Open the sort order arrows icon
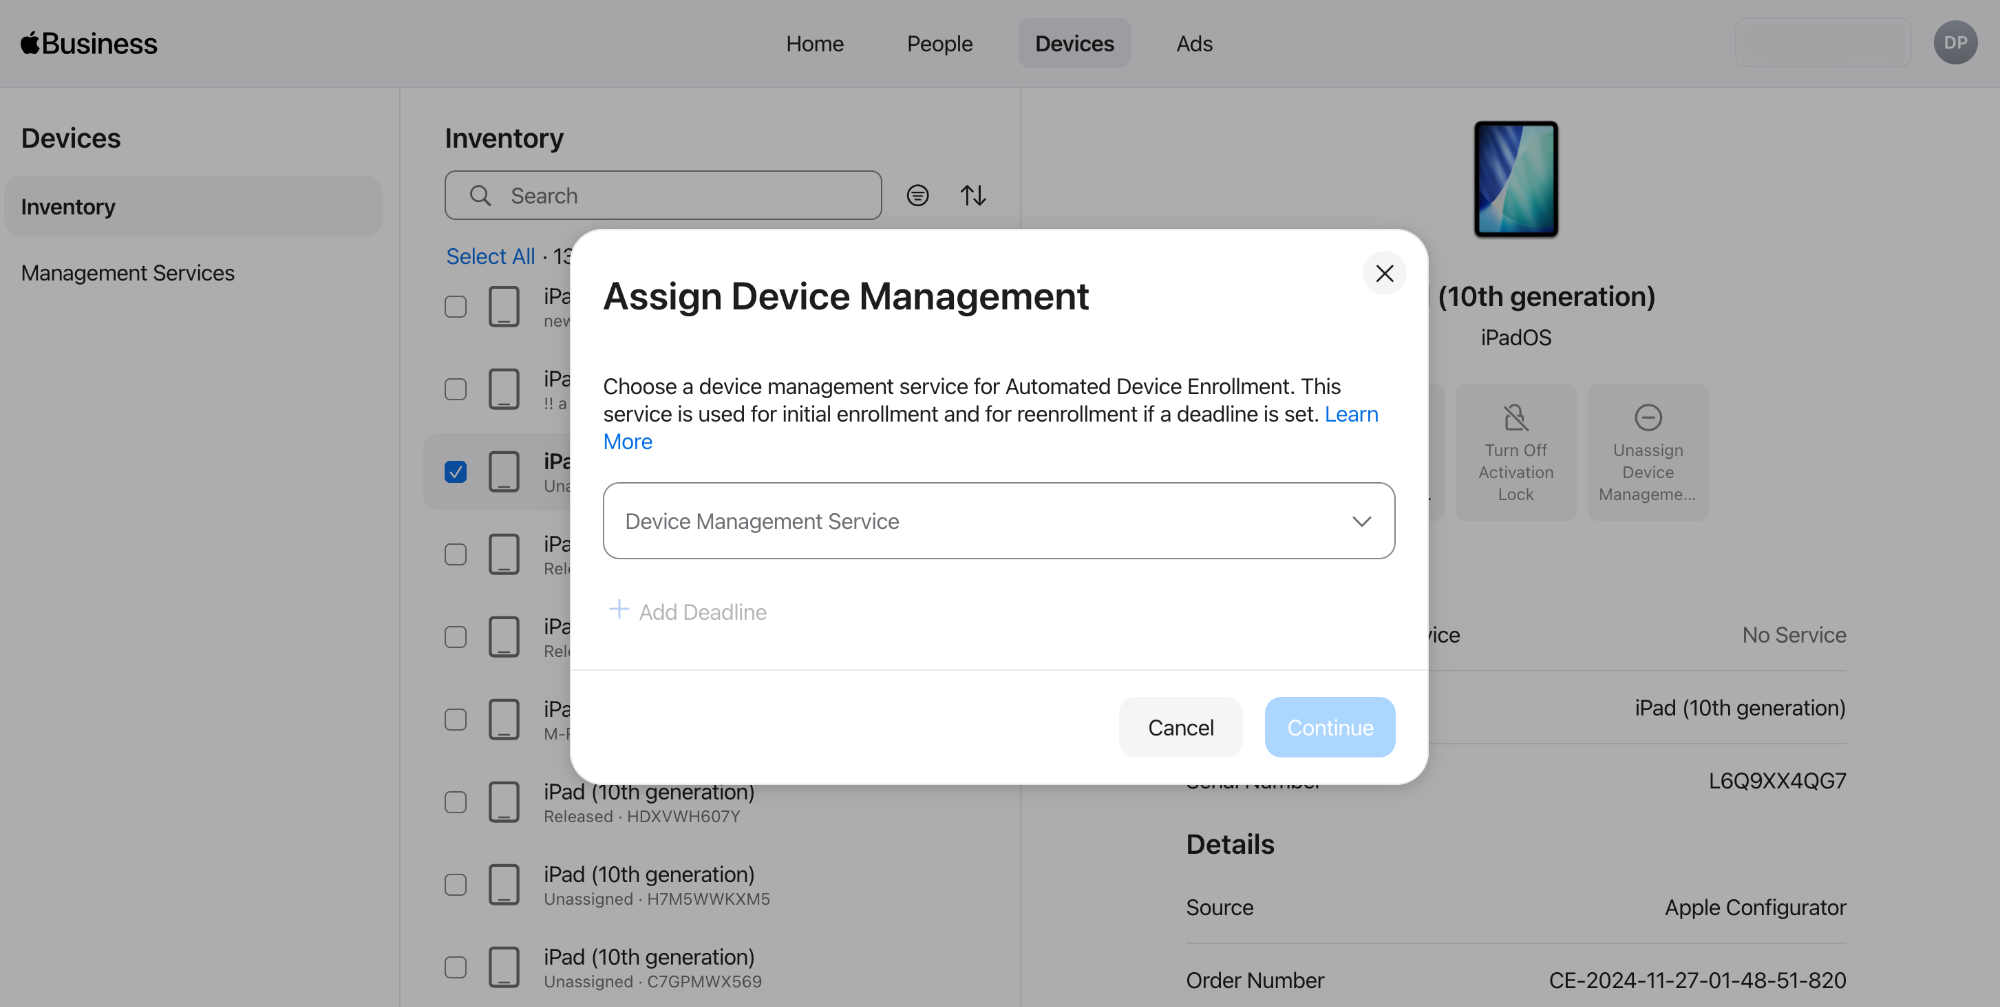 [x=973, y=195]
